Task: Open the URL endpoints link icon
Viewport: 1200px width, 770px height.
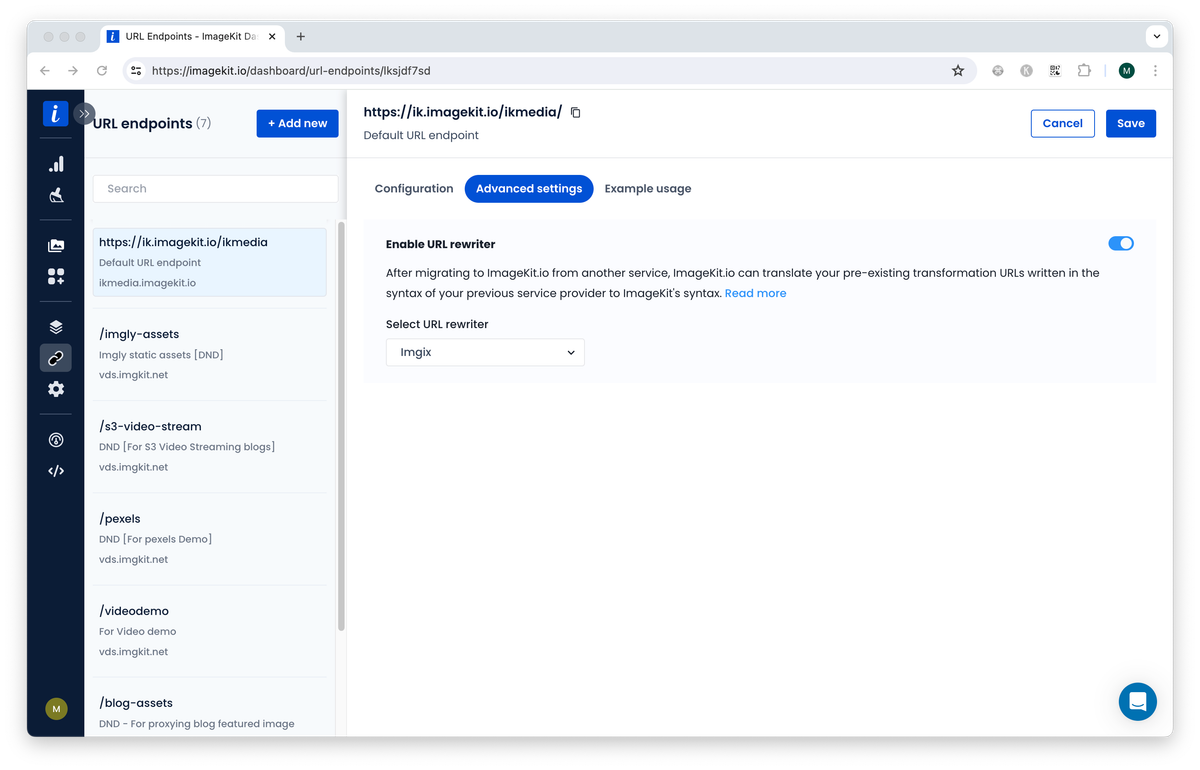Action: coord(56,358)
